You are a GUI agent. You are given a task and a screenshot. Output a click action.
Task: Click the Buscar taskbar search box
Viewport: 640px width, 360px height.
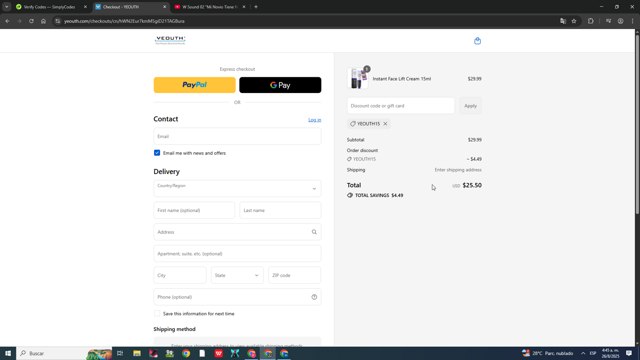(64, 353)
